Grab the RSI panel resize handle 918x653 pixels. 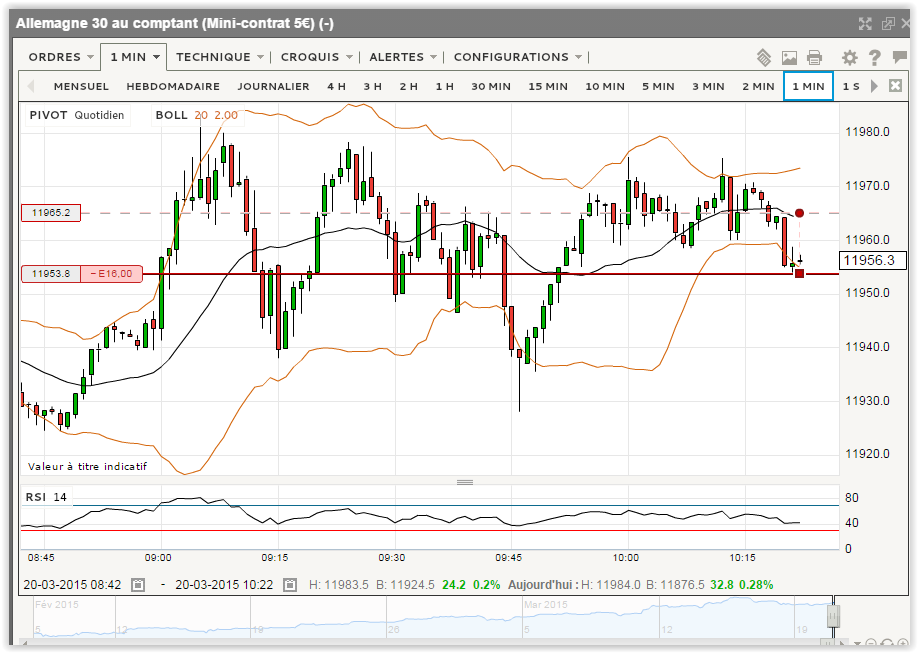pos(465,483)
